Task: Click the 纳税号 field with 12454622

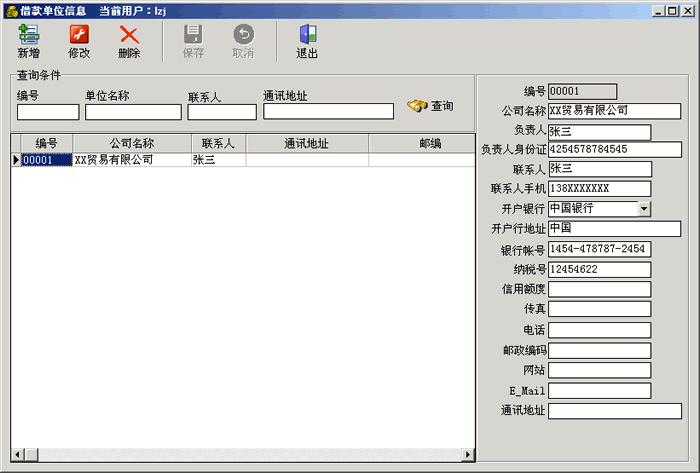Action: [600, 270]
